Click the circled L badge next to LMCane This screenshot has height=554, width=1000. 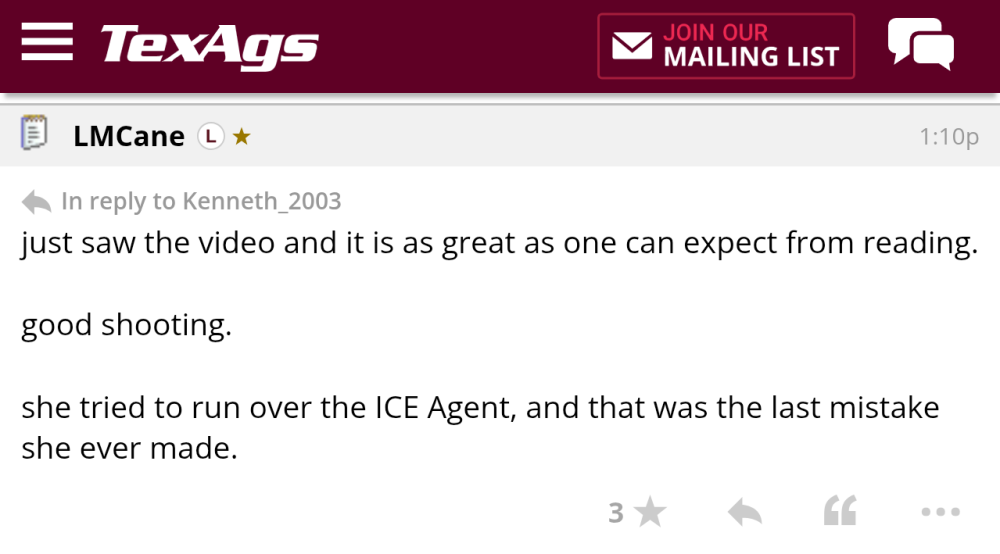[x=209, y=136]
